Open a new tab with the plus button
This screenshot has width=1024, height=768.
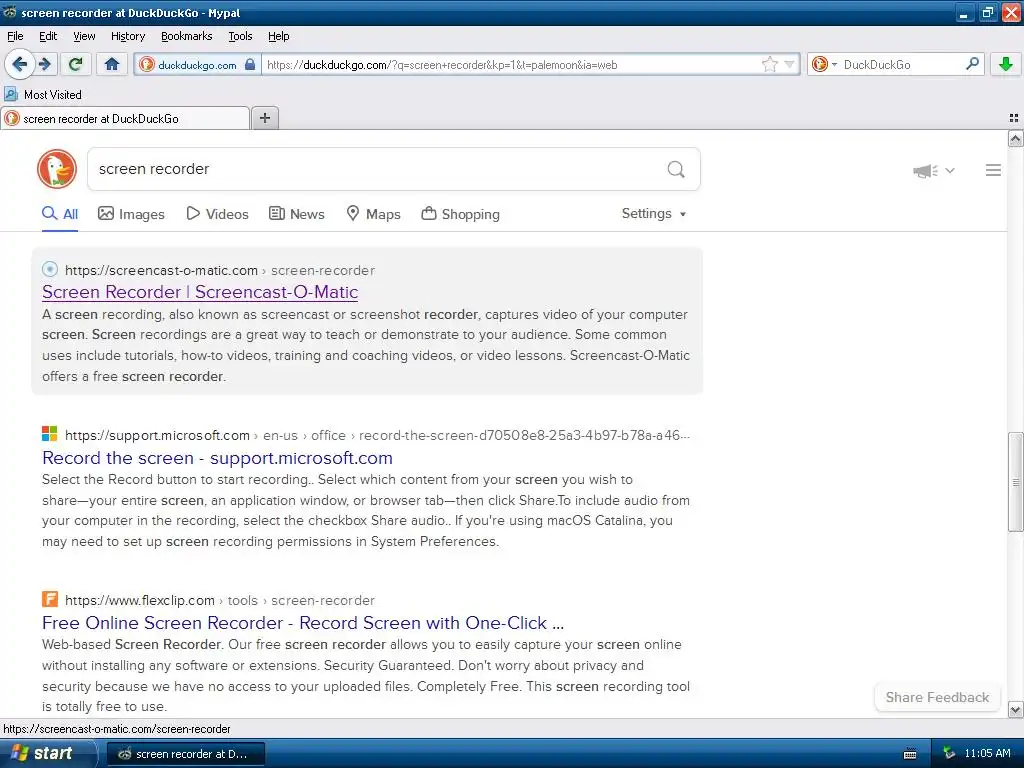click(264, 118)
